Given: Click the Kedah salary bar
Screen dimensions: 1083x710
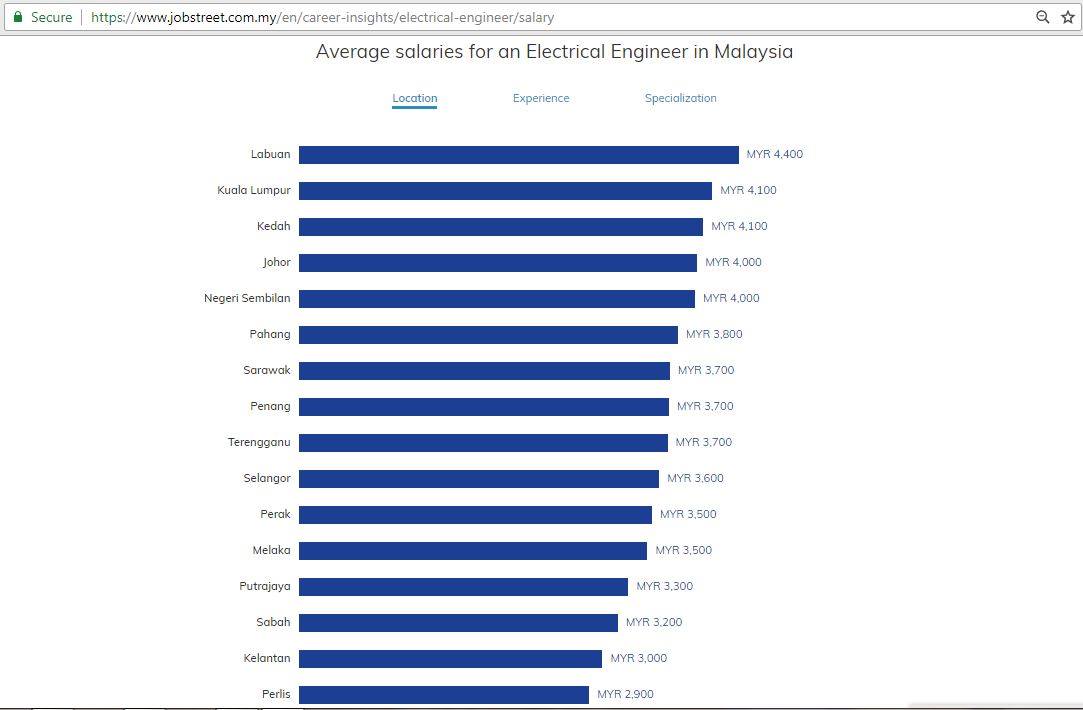Looking at the screenshot, I should [501, 227].
